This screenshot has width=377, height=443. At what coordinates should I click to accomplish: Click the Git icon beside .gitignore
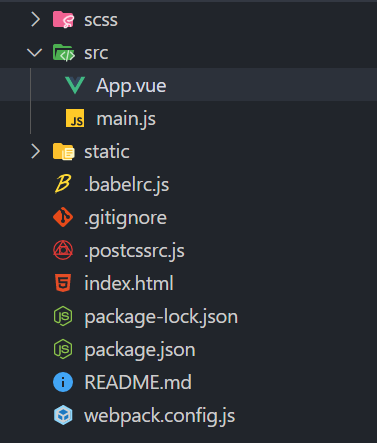pos(63,217)
